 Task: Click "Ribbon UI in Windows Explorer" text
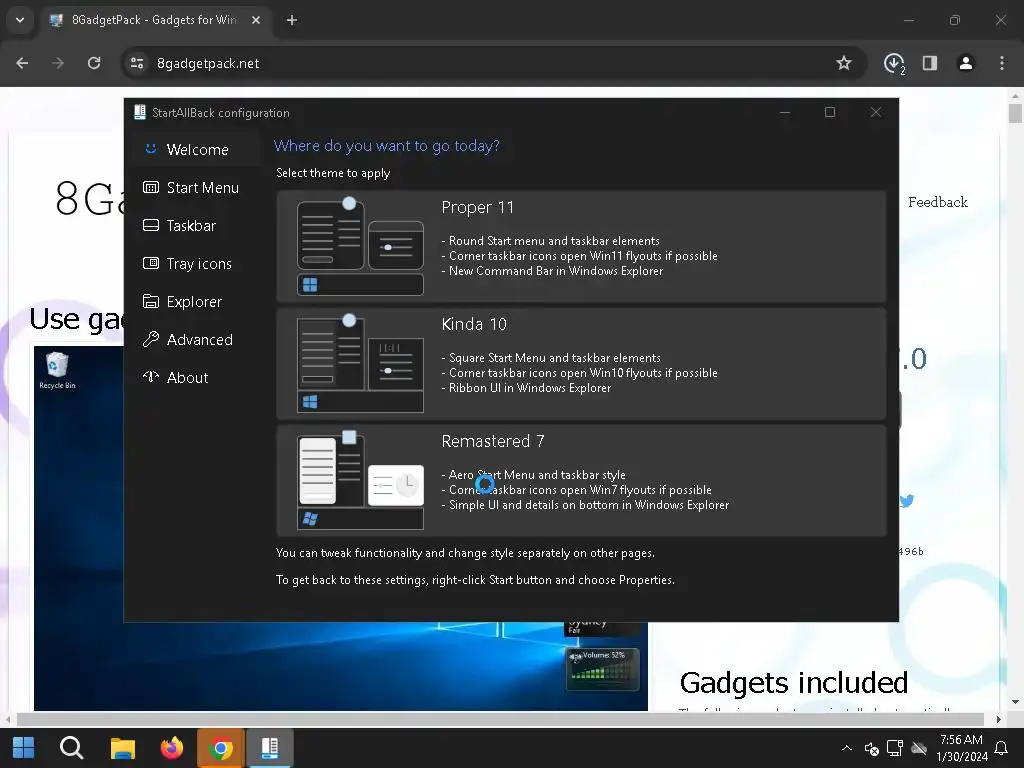[530, 388]
